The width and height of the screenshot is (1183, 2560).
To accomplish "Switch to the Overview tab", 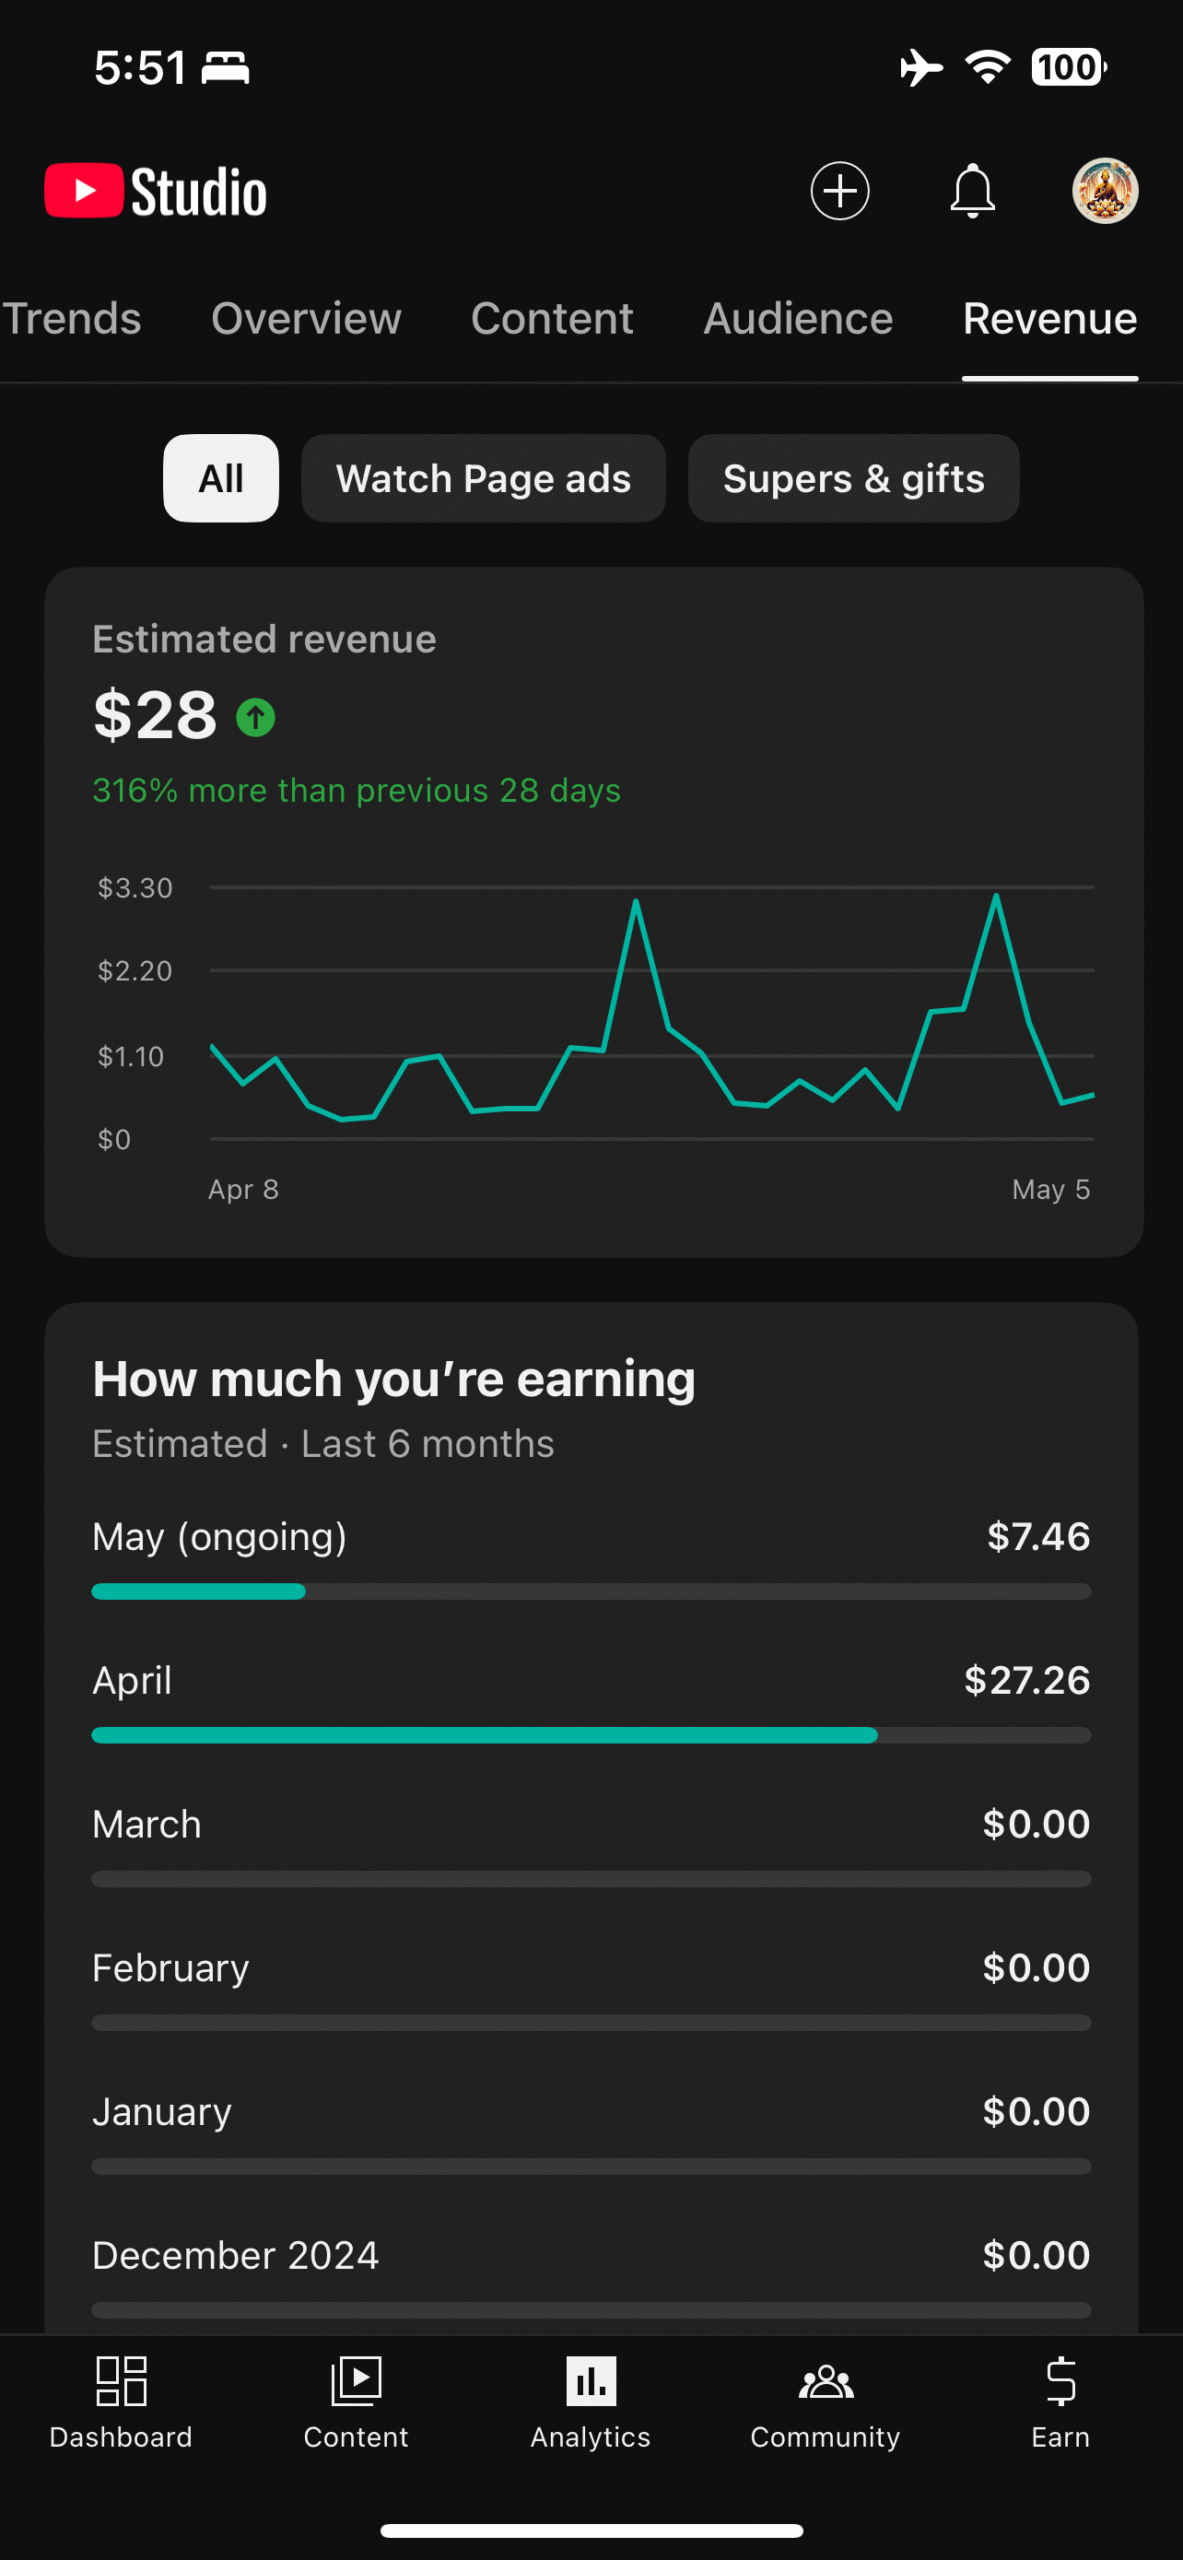I will 306,319.
